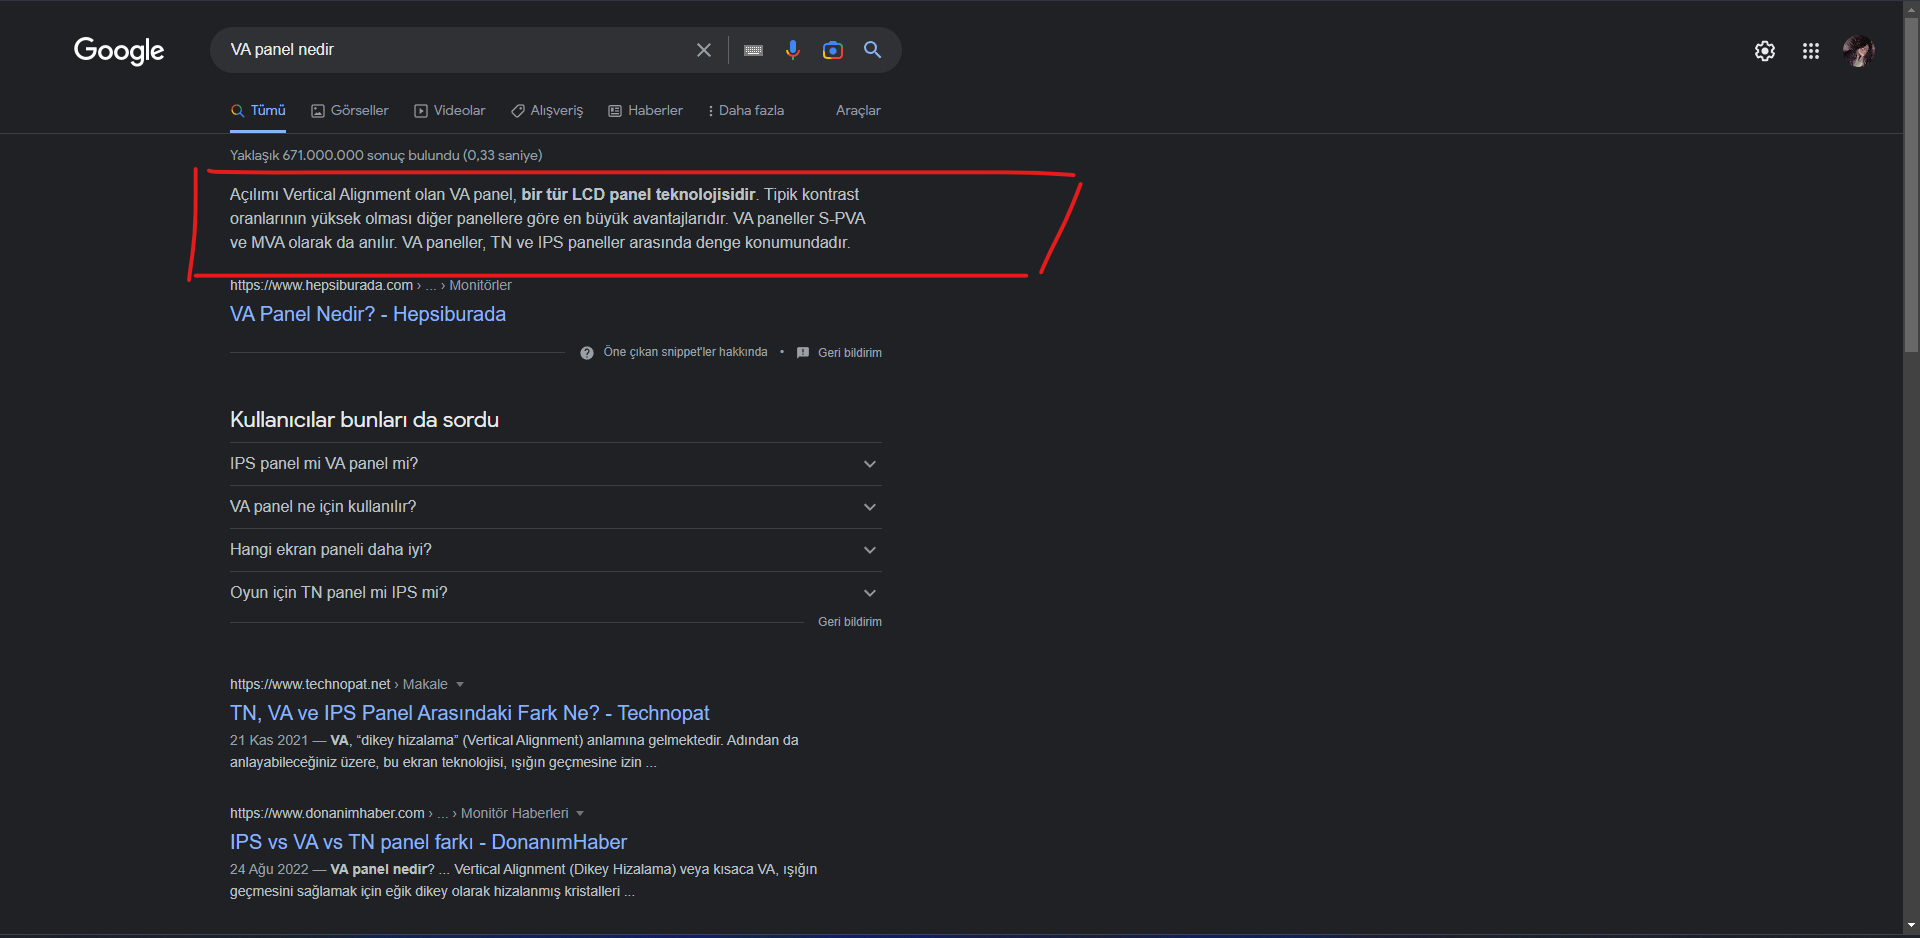
Task: Click the page's vertical scrollbar thumb
Action: click(1911, 185)
